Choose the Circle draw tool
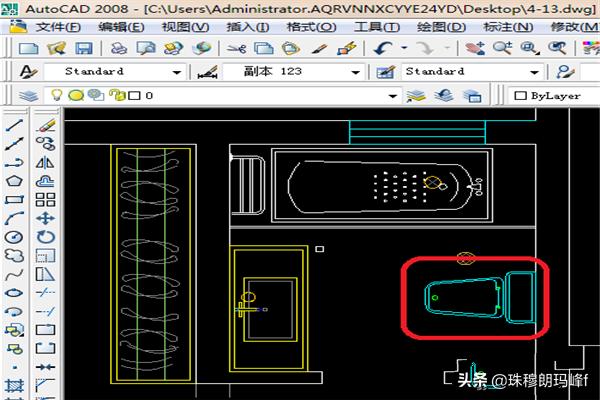 15,237
